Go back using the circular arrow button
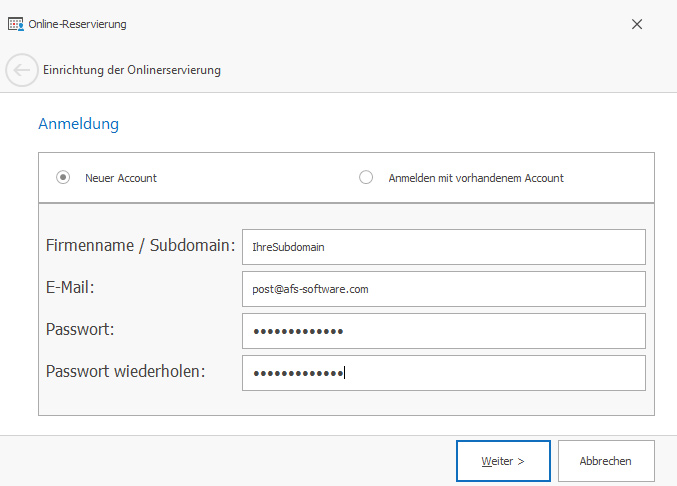Screen dimensions: 677x486 (22, 70)
